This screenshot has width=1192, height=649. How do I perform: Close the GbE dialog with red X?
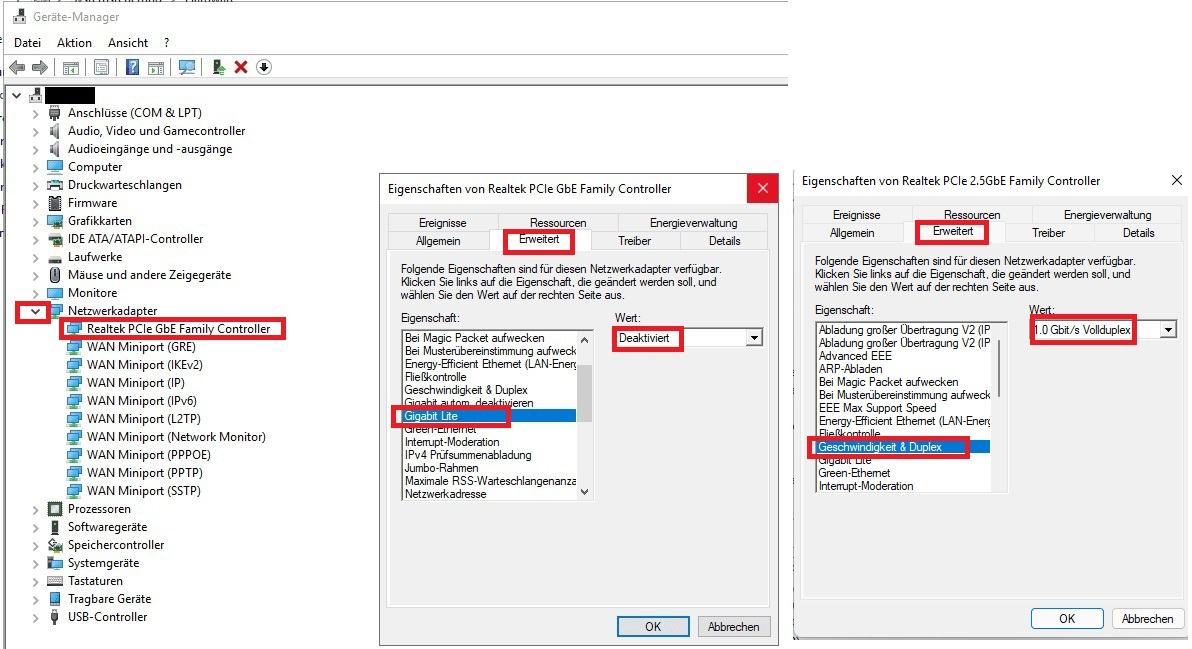click(x=762, y=188)
